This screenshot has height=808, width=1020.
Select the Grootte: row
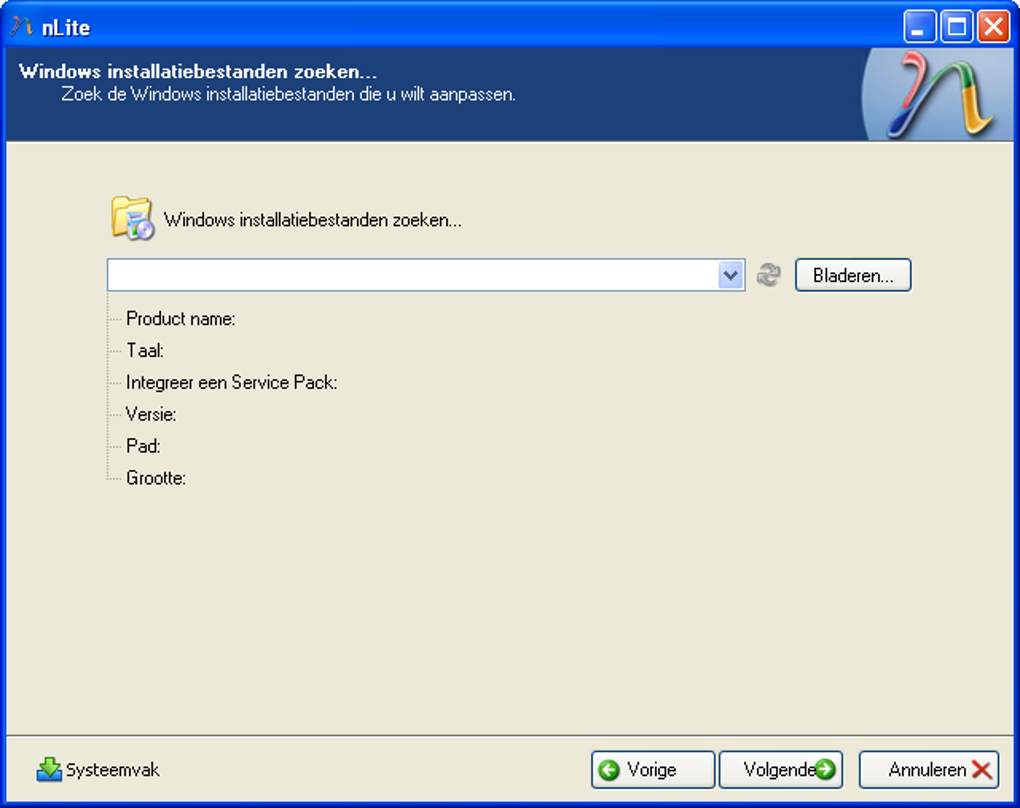(156, 478)
